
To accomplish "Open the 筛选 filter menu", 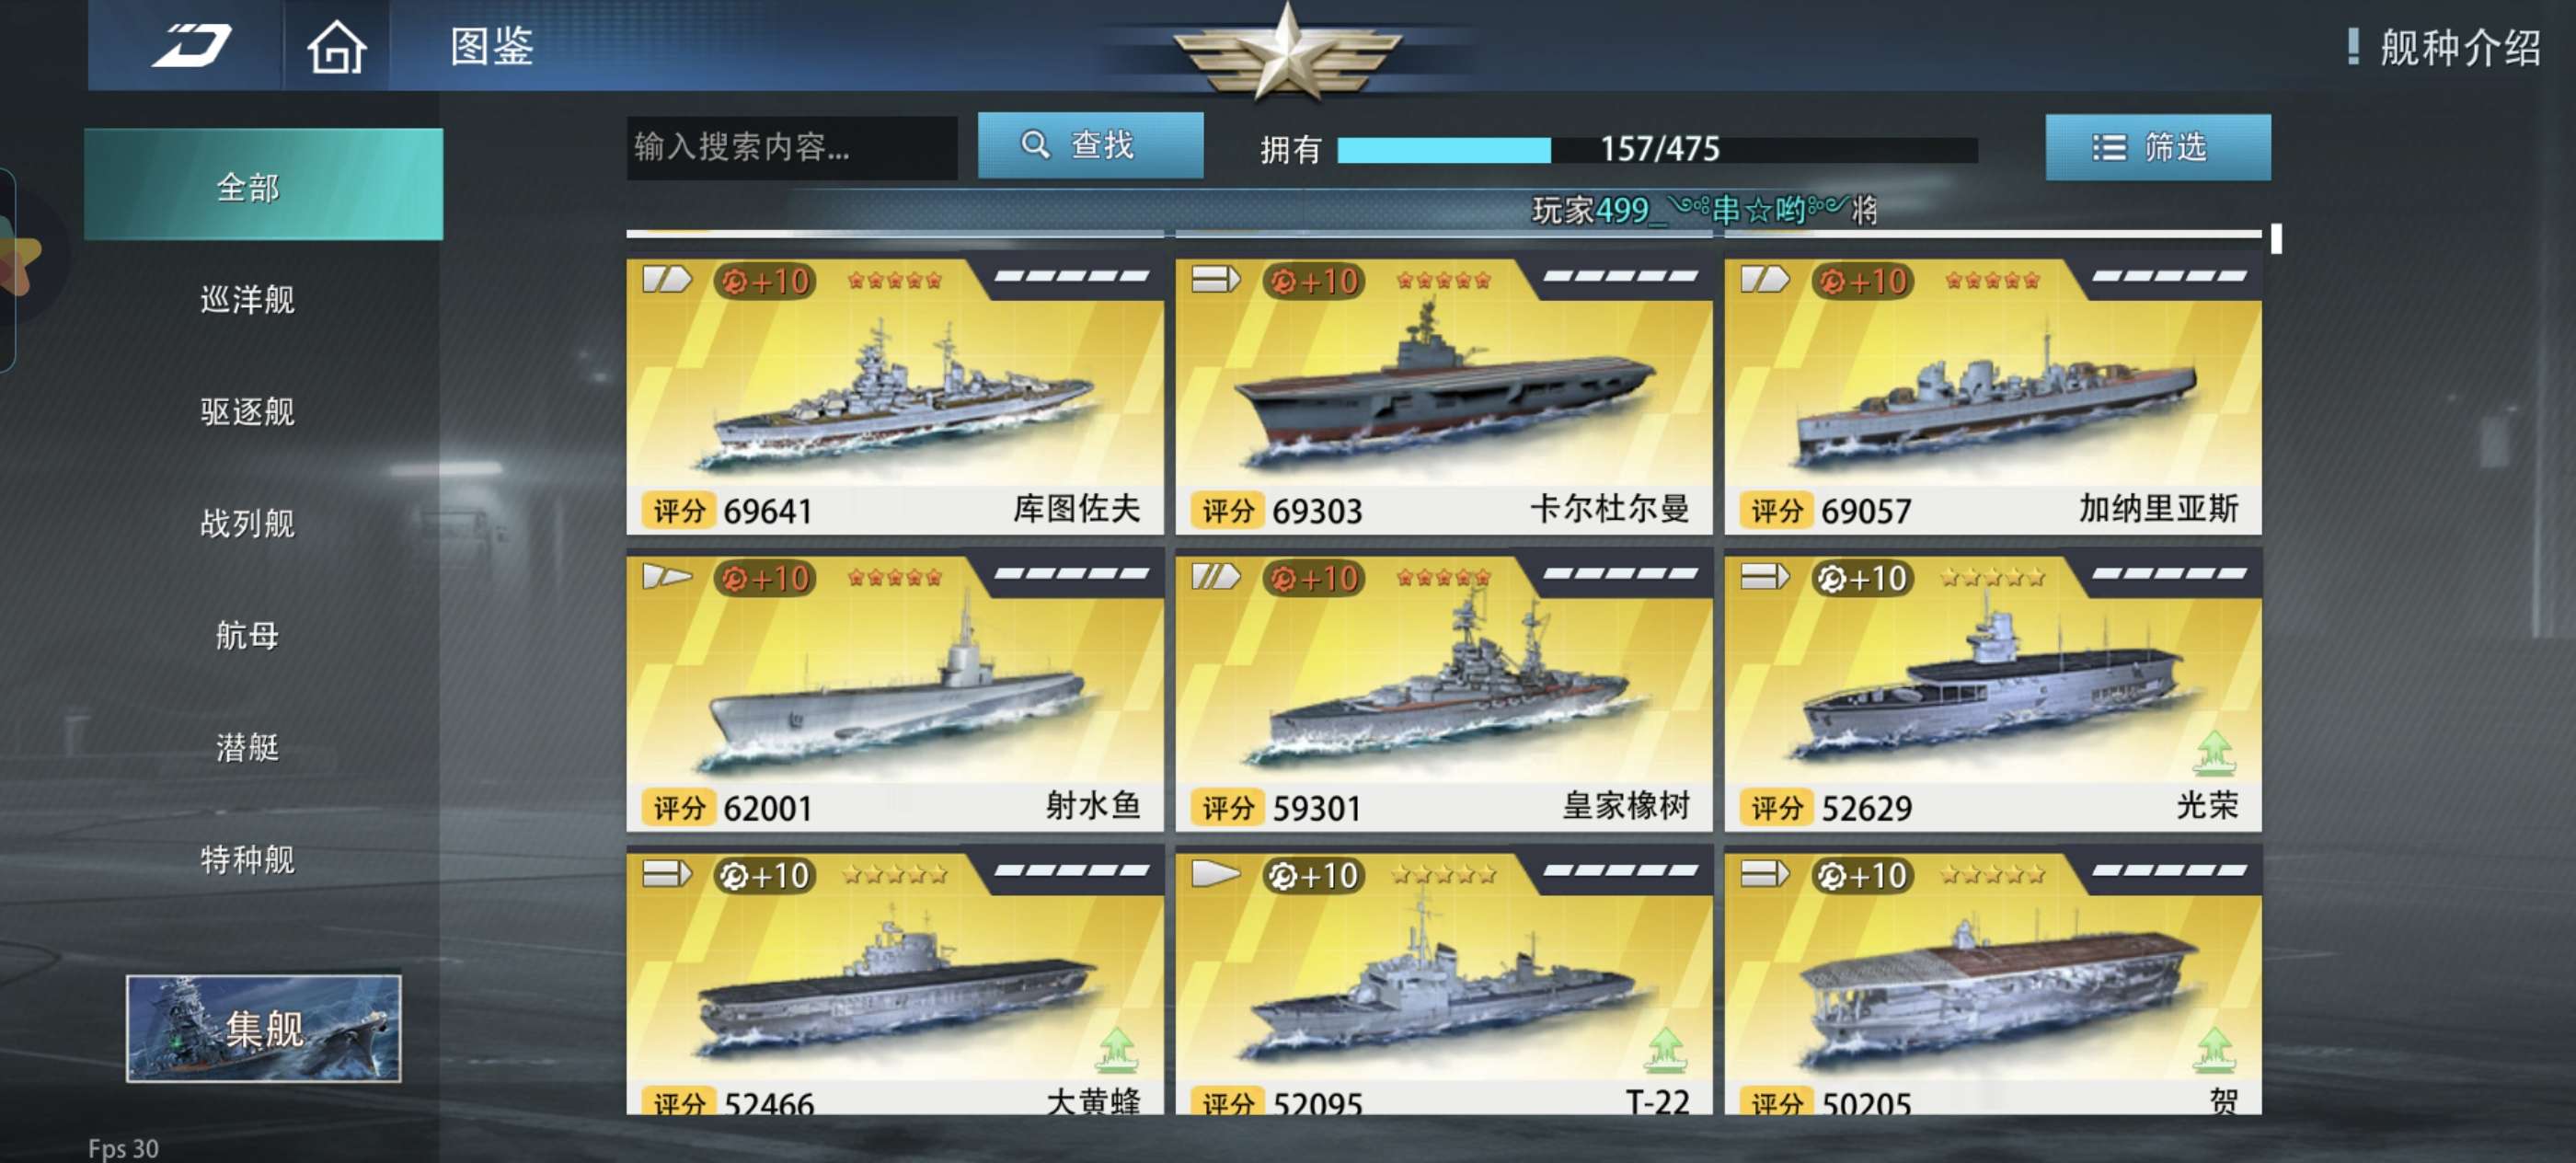I will (2157, 147).
